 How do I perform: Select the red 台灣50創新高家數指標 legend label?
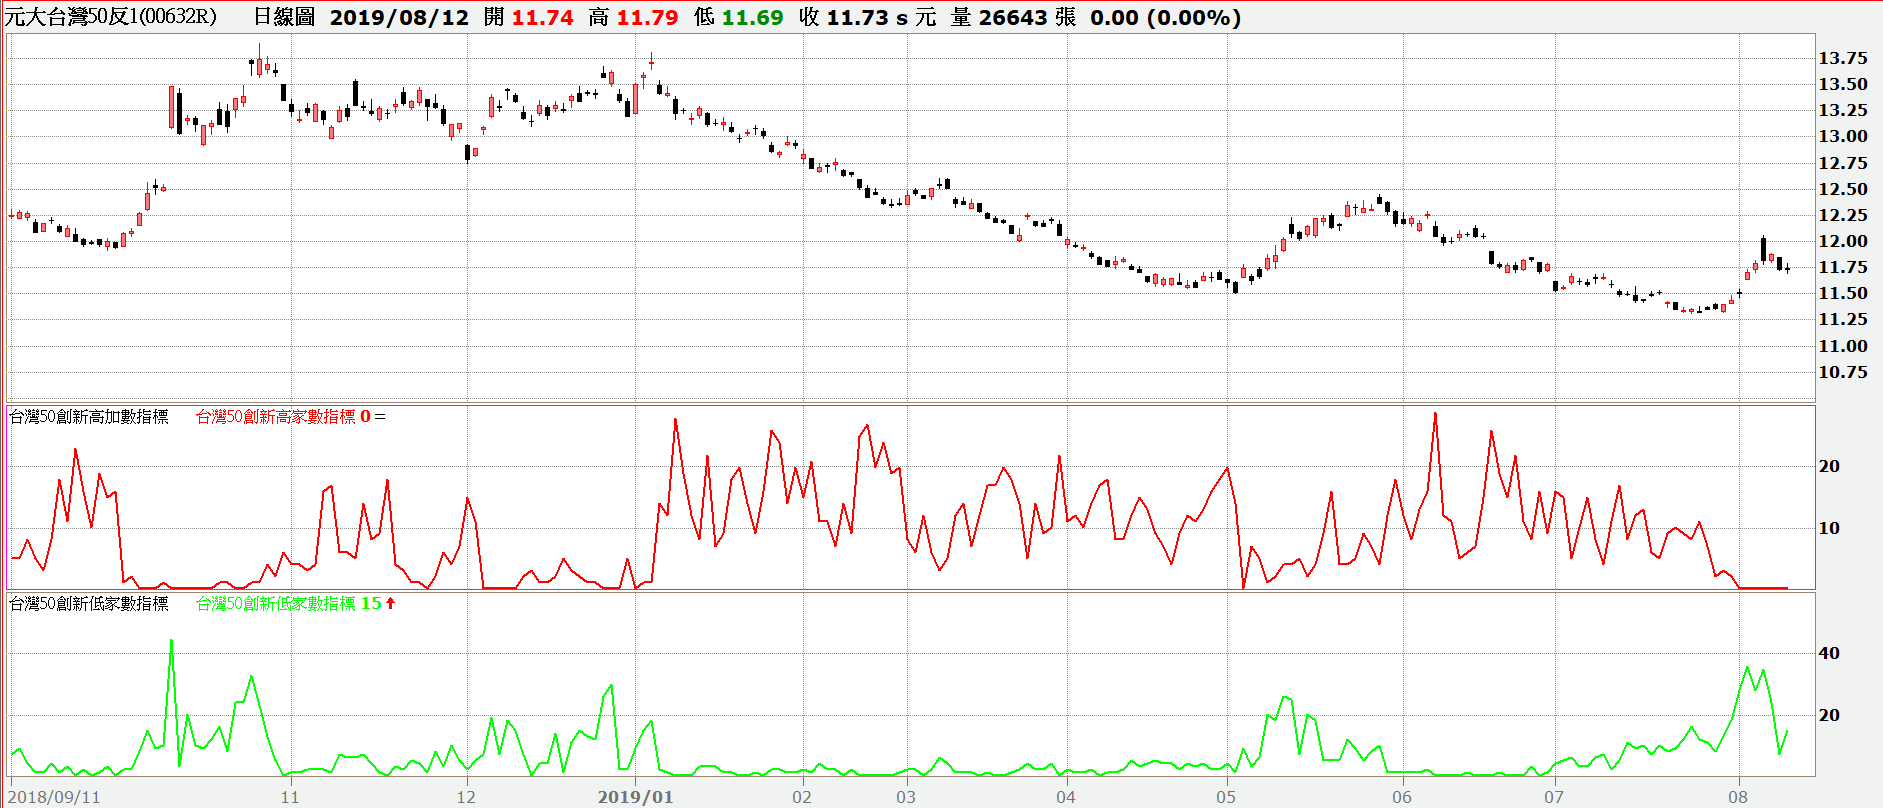275,416
